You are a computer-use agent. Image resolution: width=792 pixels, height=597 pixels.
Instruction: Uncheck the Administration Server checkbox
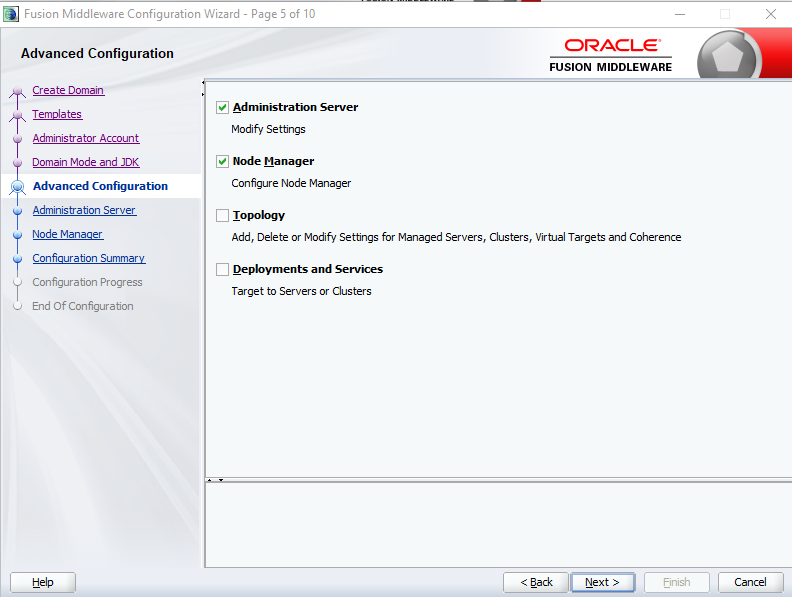222,107
